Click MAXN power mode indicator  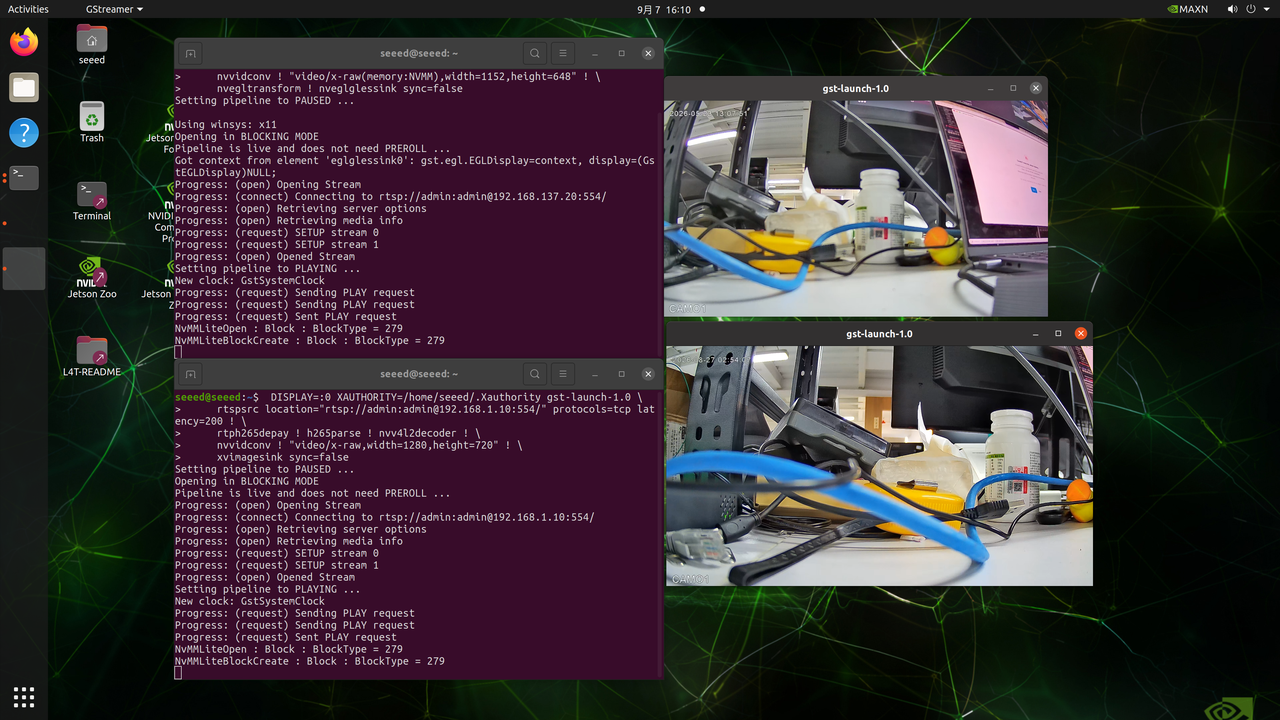click(1187, 9)
